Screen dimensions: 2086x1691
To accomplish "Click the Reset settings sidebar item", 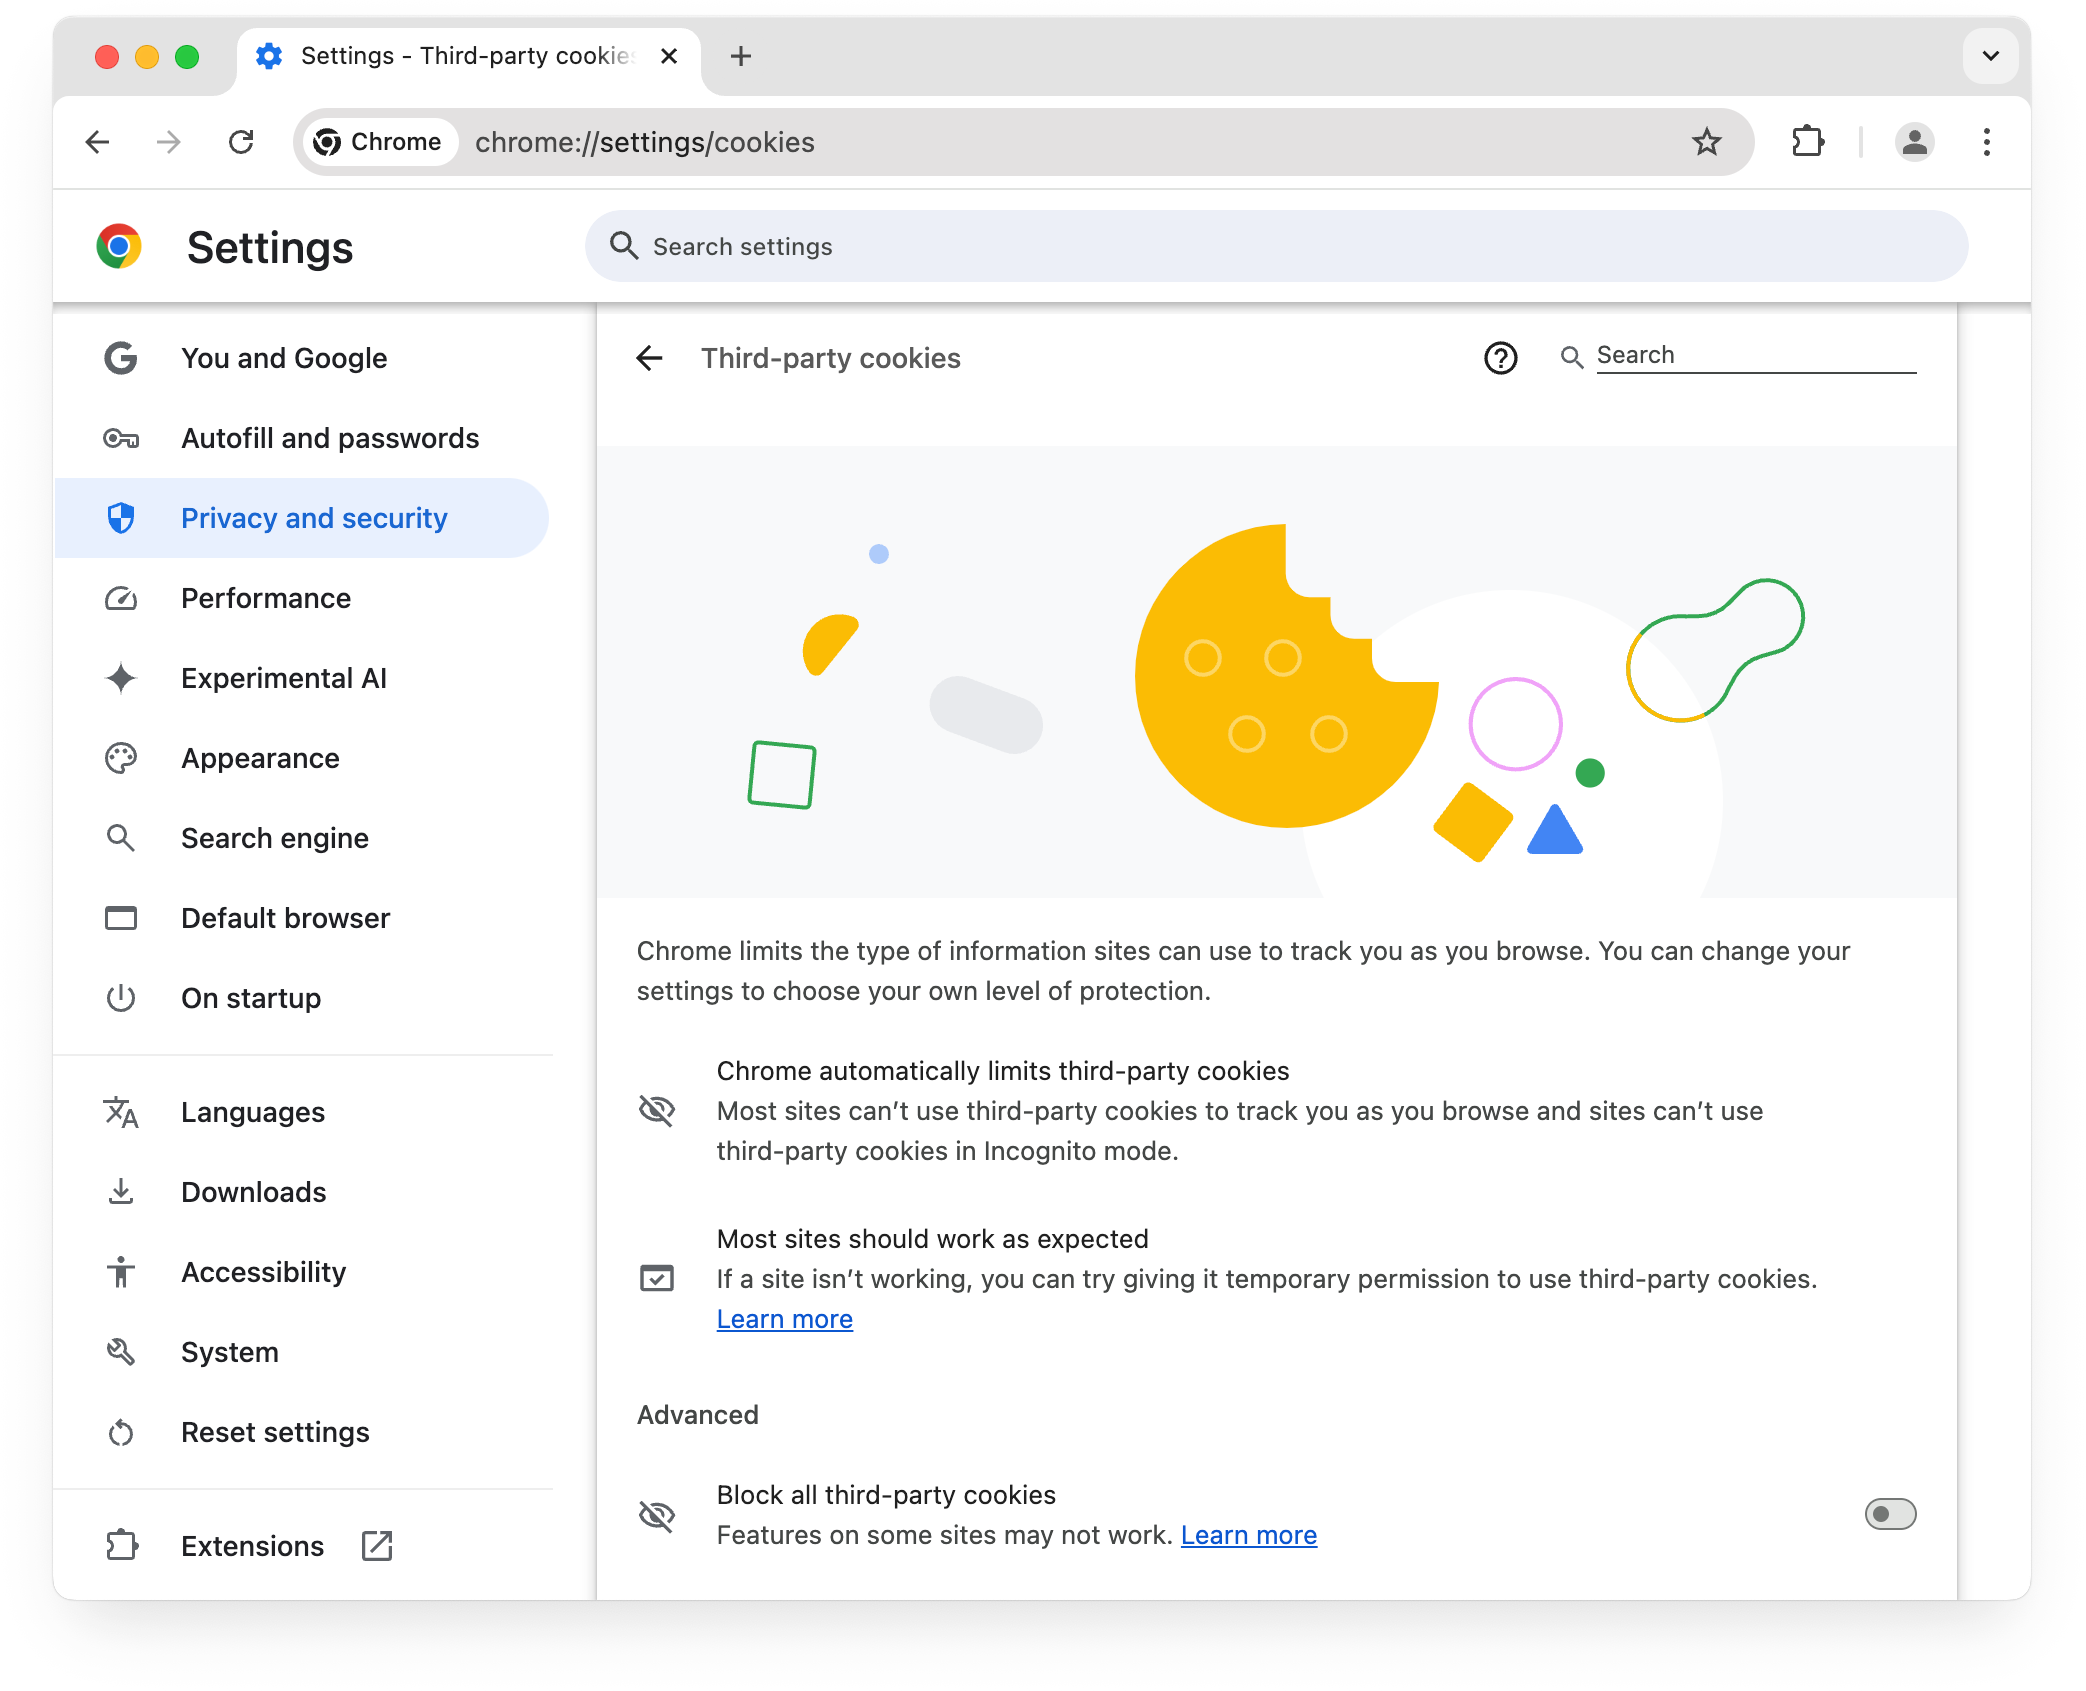I will pos(274,1432).
